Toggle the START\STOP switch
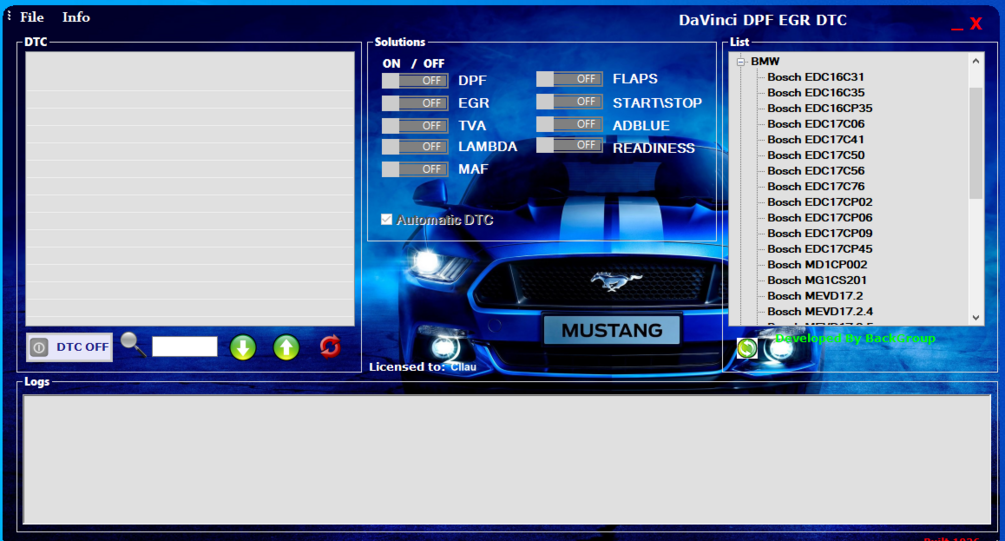Image resolution: width=1005 pixels, height=541 pixels. pos(569,101)
